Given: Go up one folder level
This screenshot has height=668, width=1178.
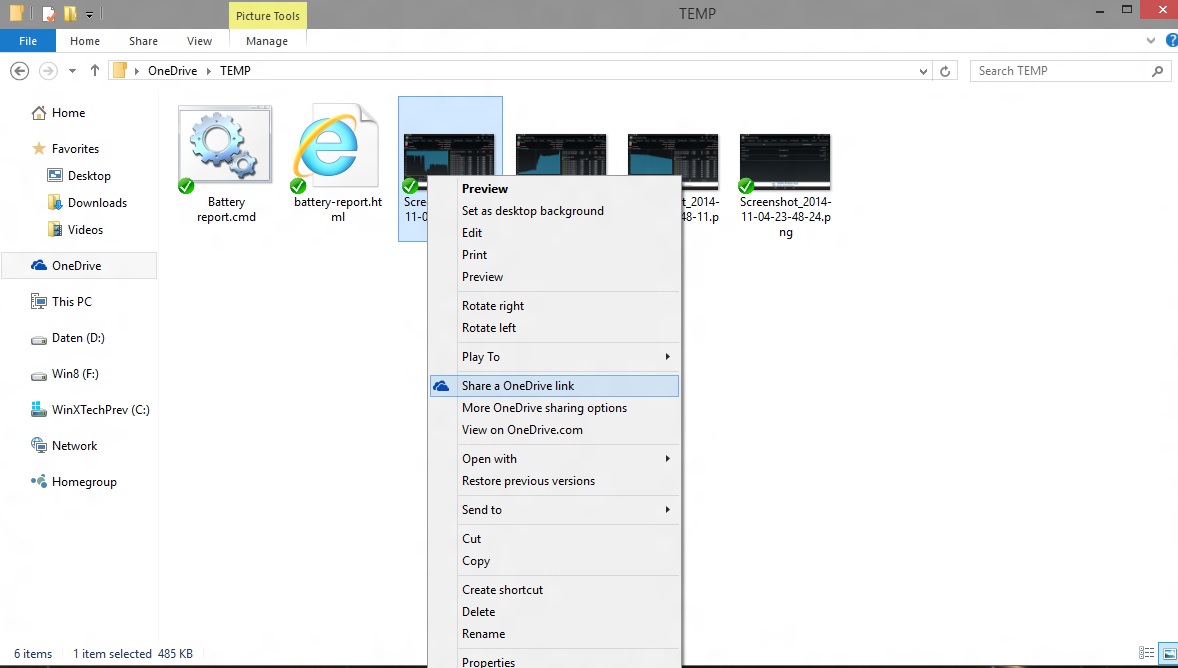Looking at the screenshot, I should point(95,71).
